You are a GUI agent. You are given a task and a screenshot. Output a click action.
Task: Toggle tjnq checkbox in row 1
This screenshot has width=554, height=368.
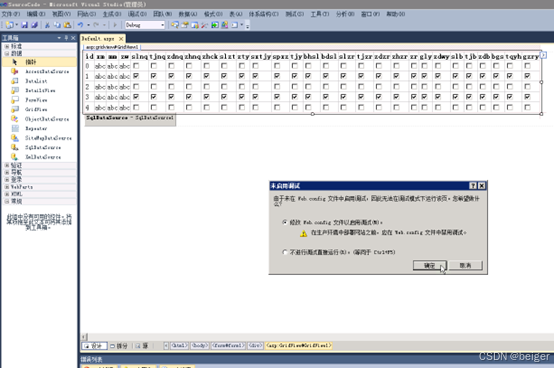(x=154, y=76)
